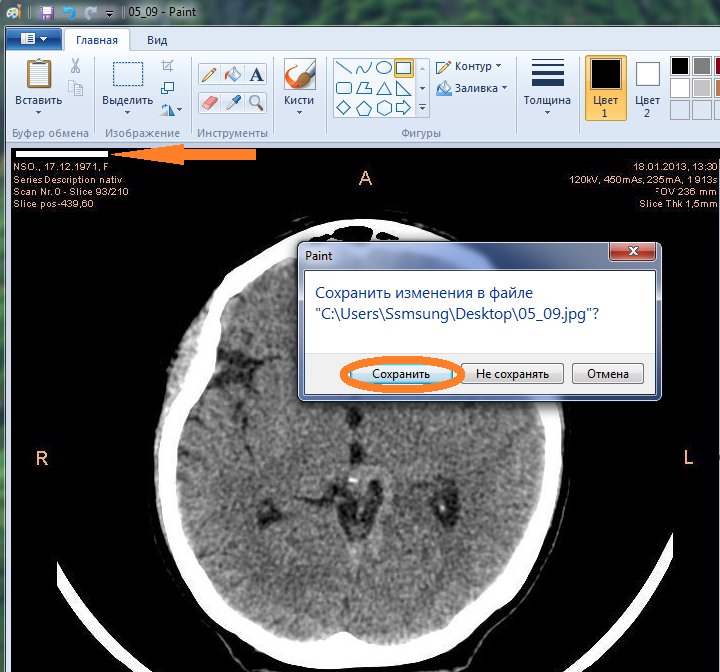This screenshot has height=672, width=720.
Task: Select the Triangle shape
Action: [x=384, y=88]
